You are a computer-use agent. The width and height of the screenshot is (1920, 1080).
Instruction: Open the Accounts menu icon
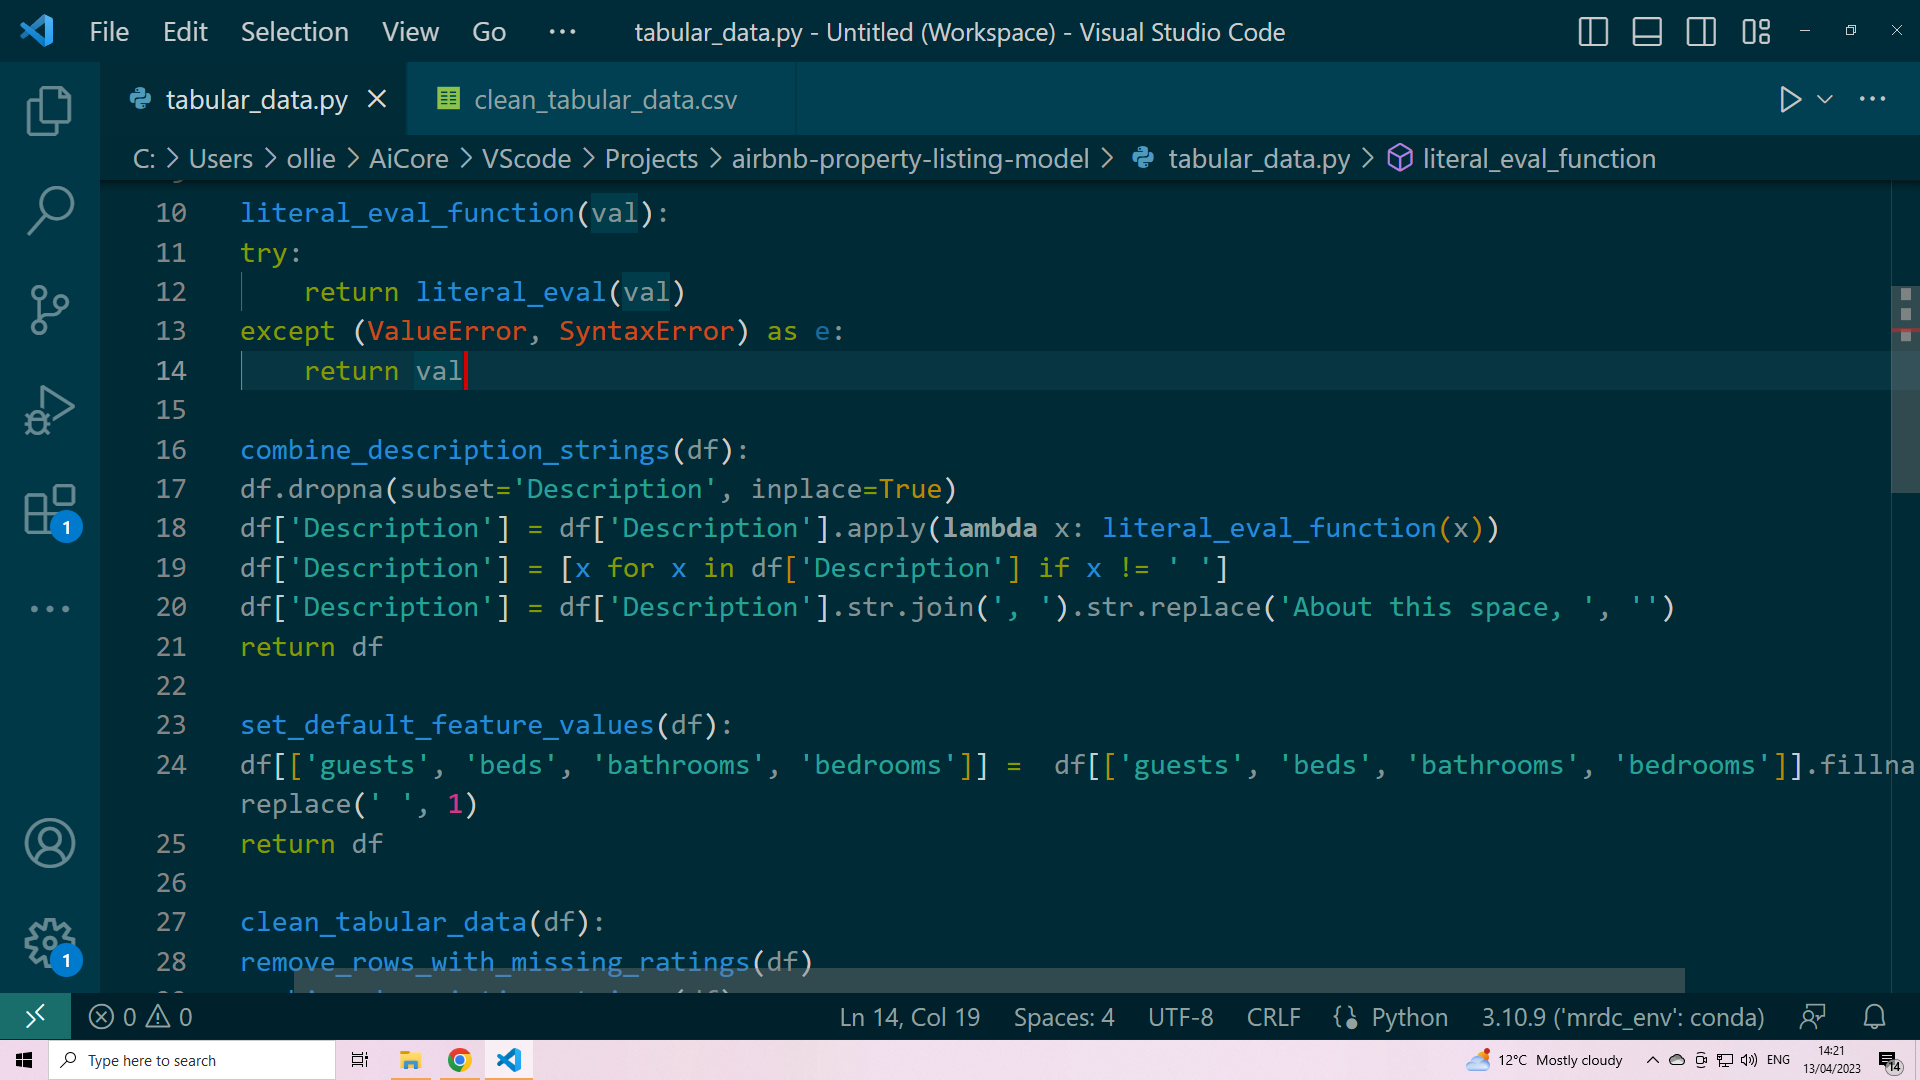[x=49, y=843]
